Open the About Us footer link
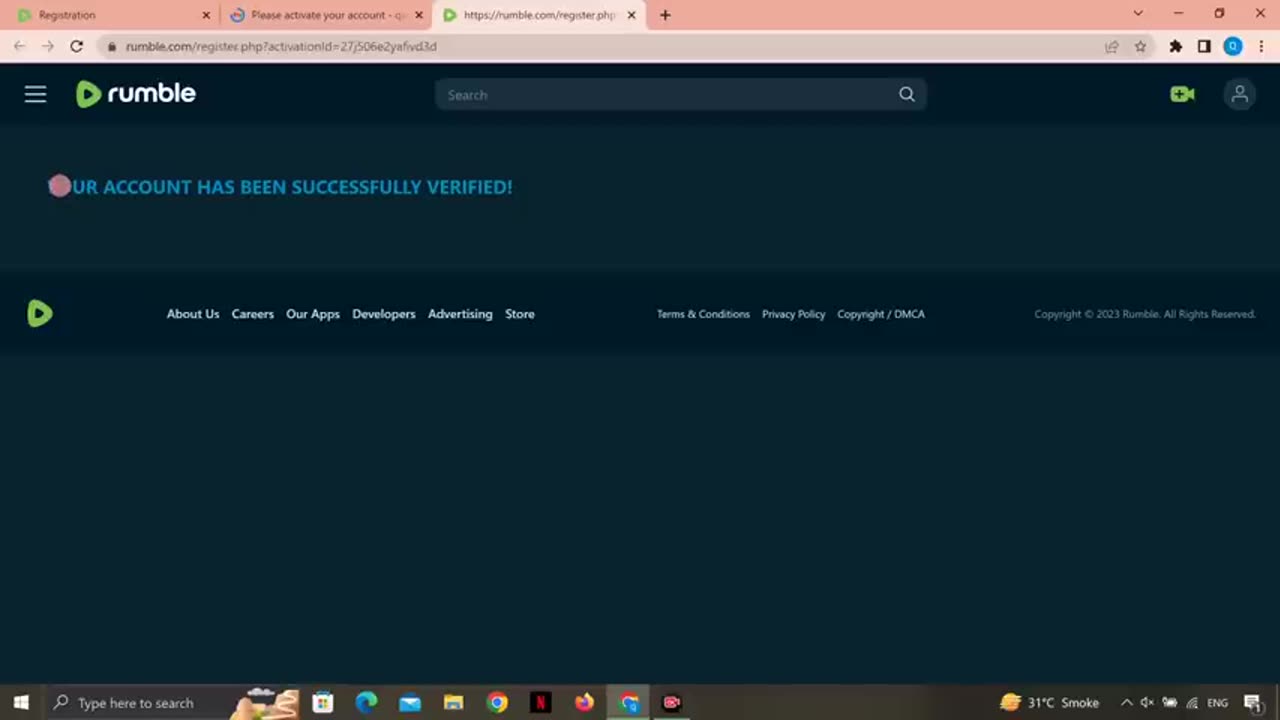1280x720 pixels. [193, 314]
